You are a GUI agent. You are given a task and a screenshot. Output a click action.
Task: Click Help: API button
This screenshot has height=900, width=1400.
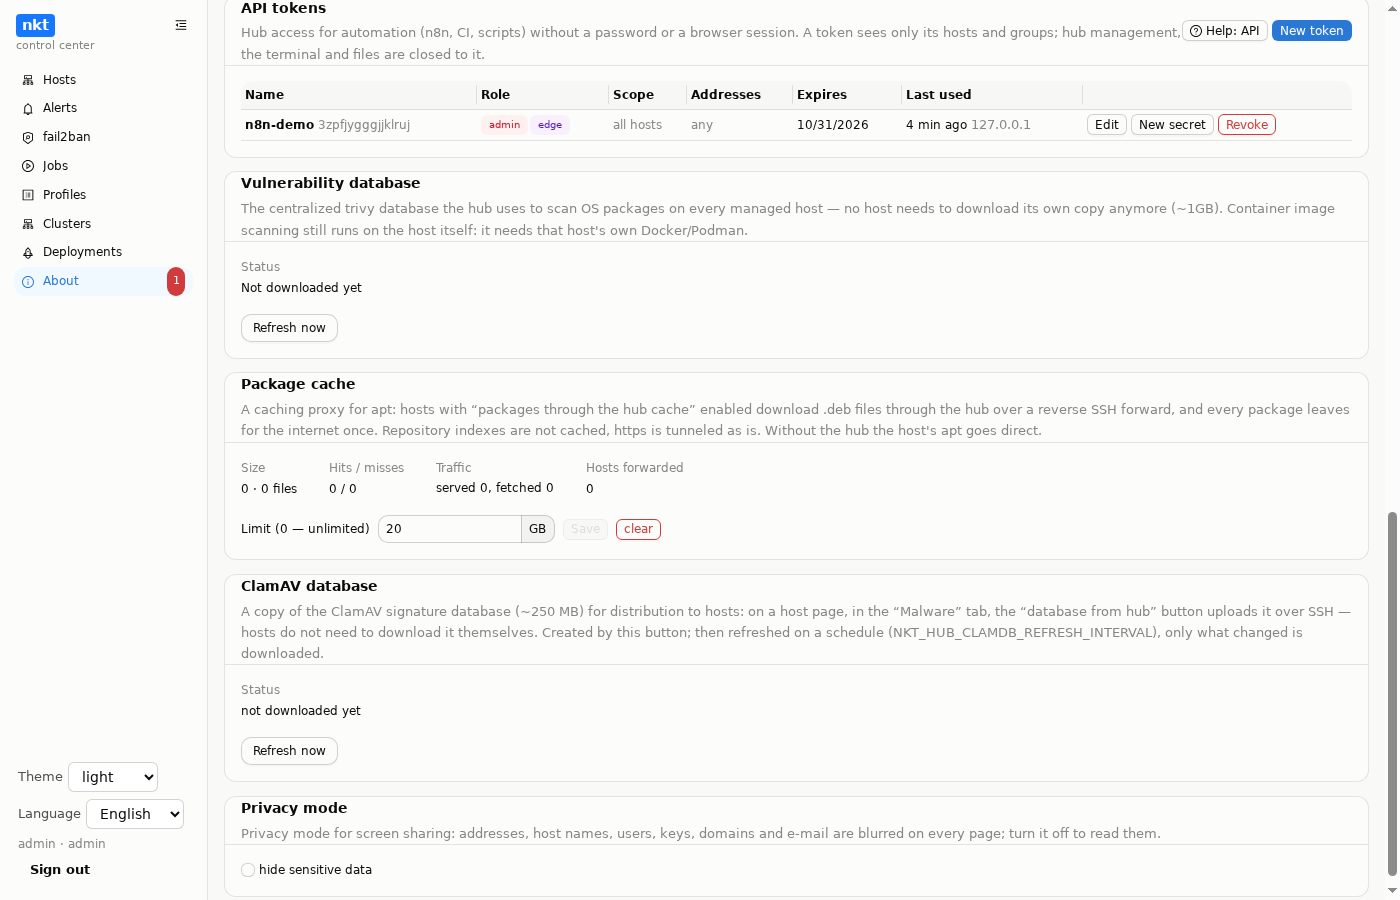coord(1225,31)
